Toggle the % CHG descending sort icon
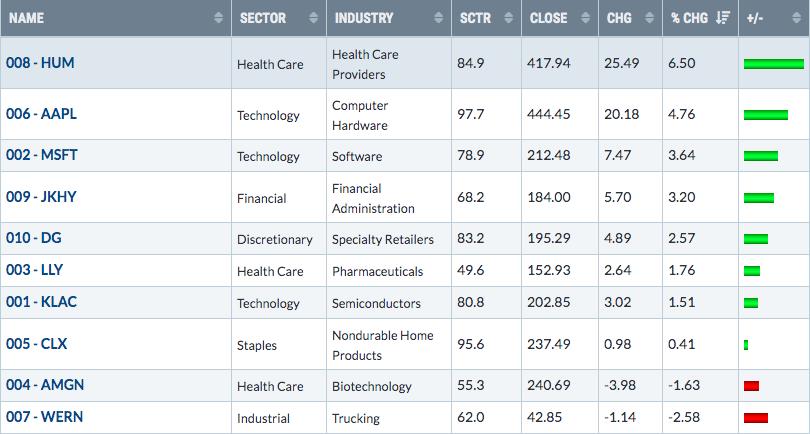This screenshot has width=810, height=434. pyautogui.click(x=723, y=18)
